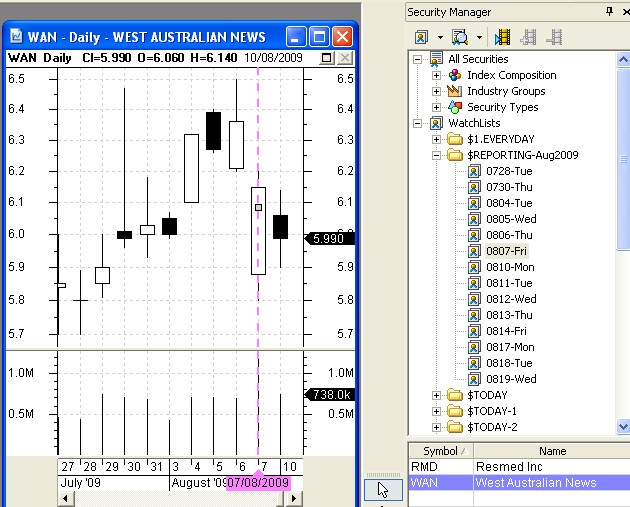Click the icon beside 0814-Fri watchlist
Screen dimensions: 630x507
pos(474,331)
